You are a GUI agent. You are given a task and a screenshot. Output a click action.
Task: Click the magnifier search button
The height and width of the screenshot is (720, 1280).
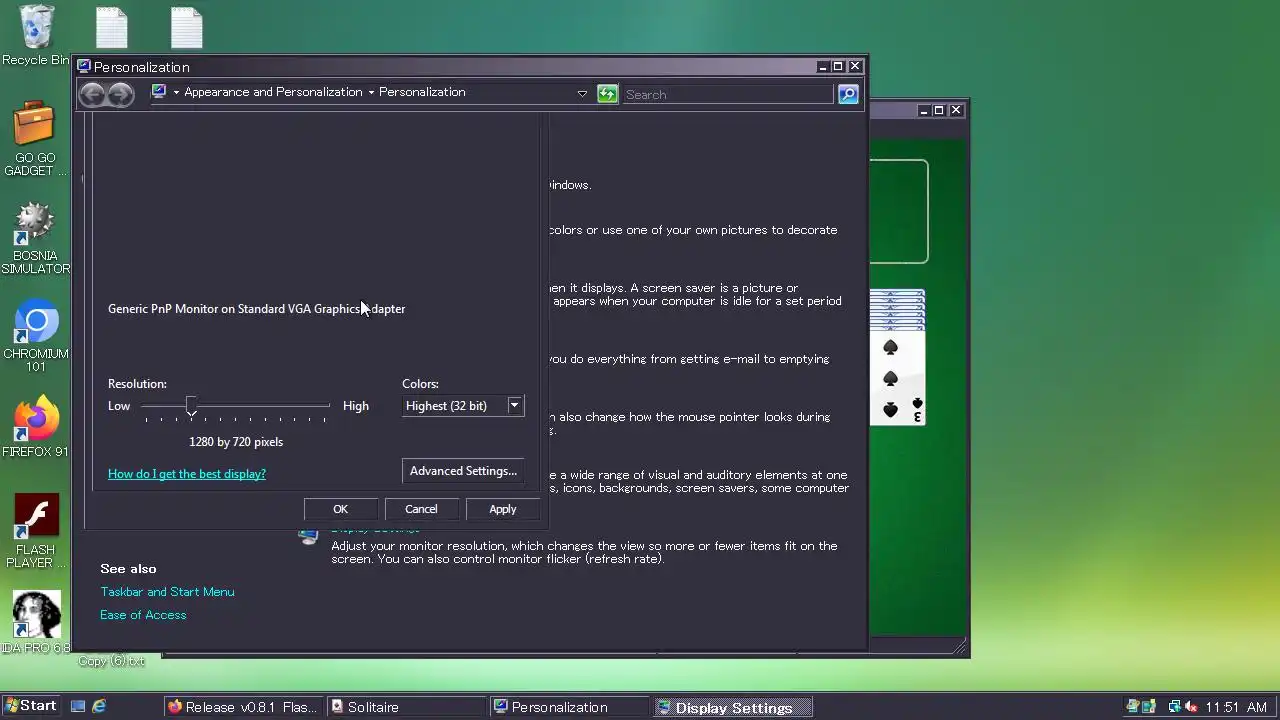848,94
